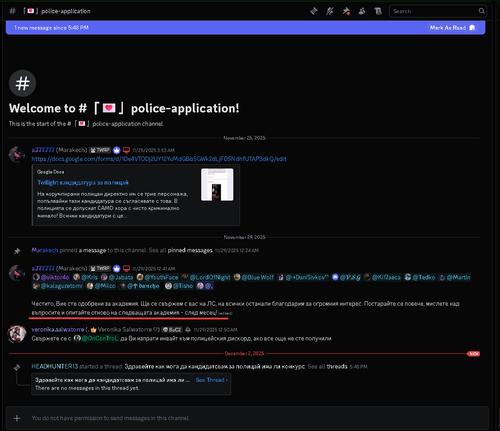
Task: Click the plus attachment icon in message bar
Action: [x=17, y=418]
